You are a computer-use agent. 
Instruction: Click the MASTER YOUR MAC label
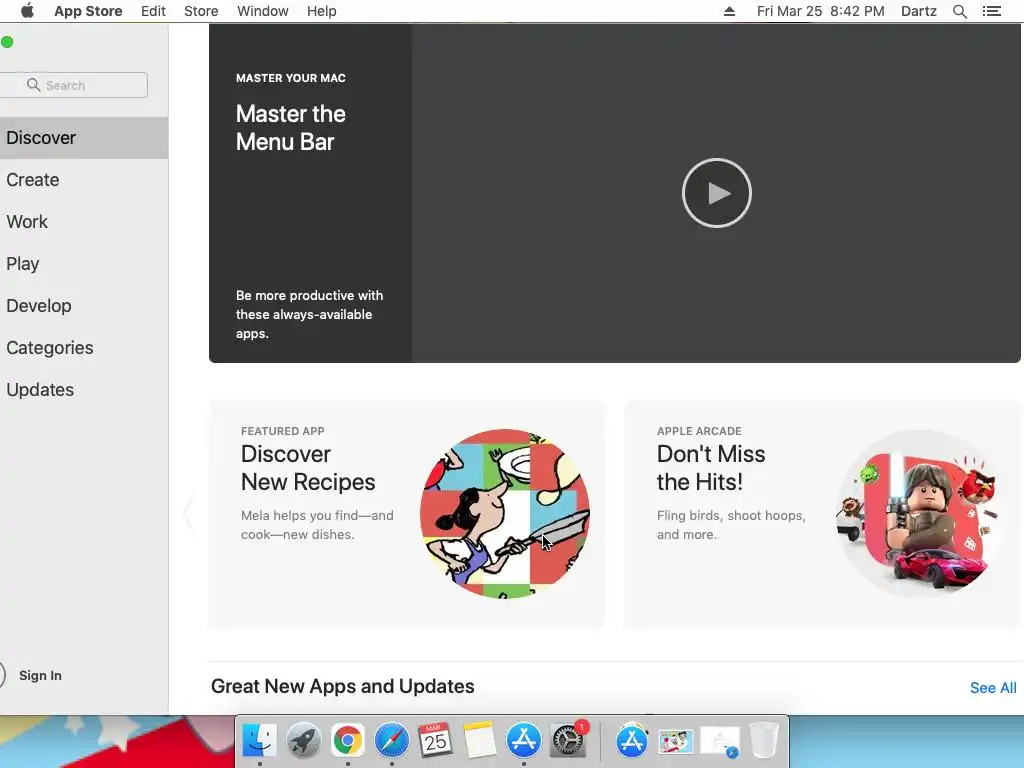pos(291,78)
